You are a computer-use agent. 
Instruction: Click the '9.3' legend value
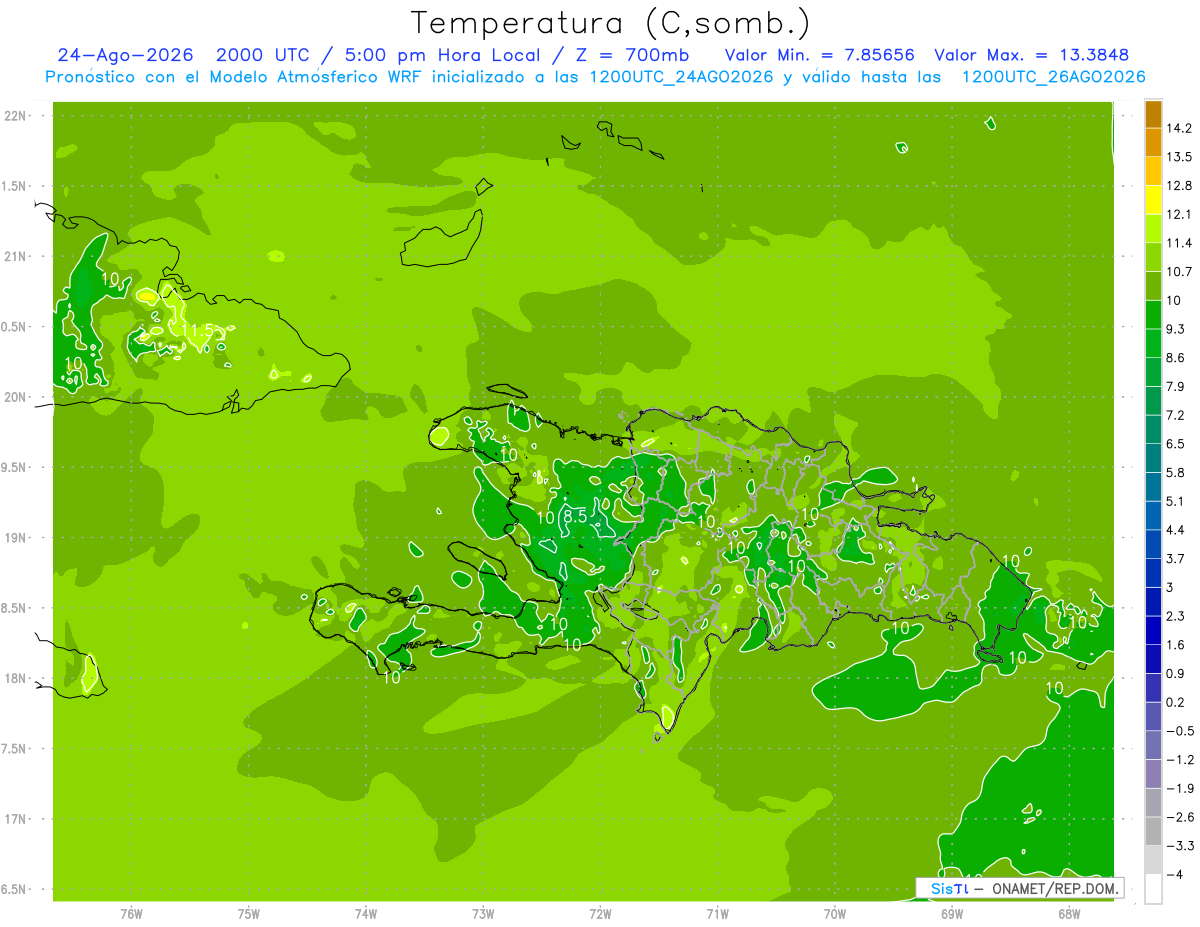click(x=1176, y=329)
